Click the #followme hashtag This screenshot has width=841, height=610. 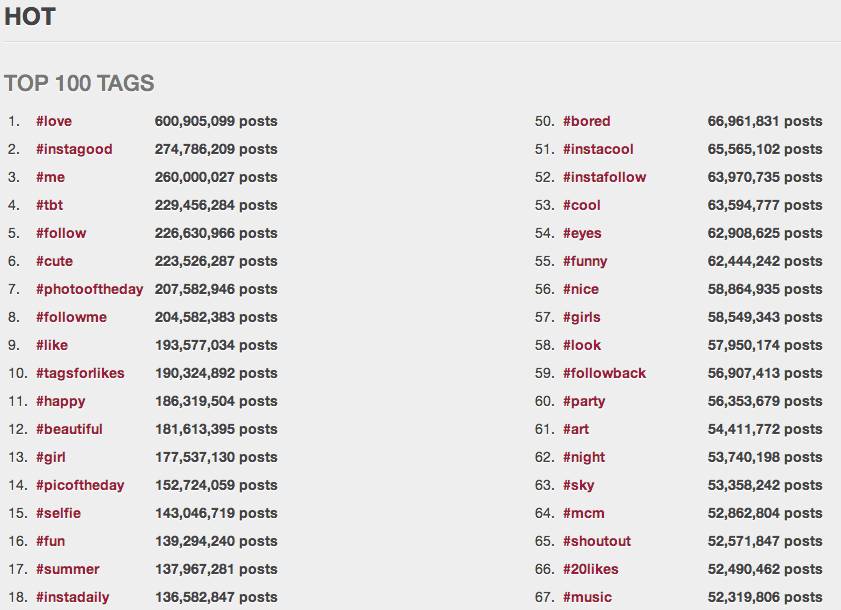tap(71, 317)
